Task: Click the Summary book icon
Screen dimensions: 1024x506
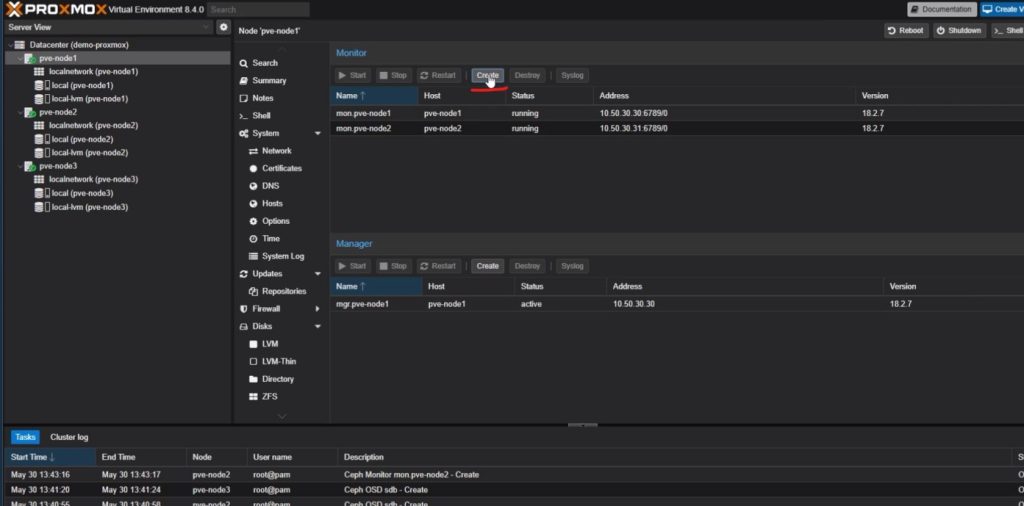Action: point(244,81)
